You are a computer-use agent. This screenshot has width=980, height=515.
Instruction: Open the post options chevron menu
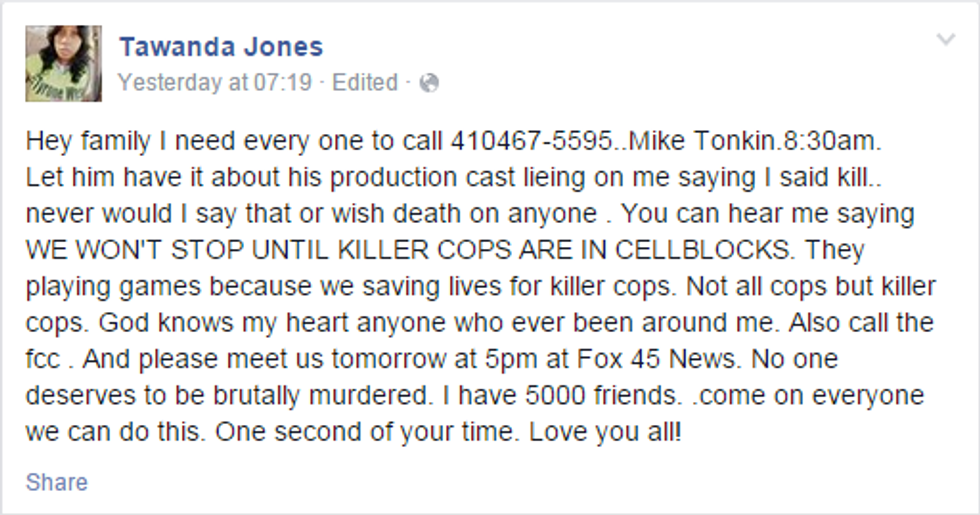coord(946,40)
